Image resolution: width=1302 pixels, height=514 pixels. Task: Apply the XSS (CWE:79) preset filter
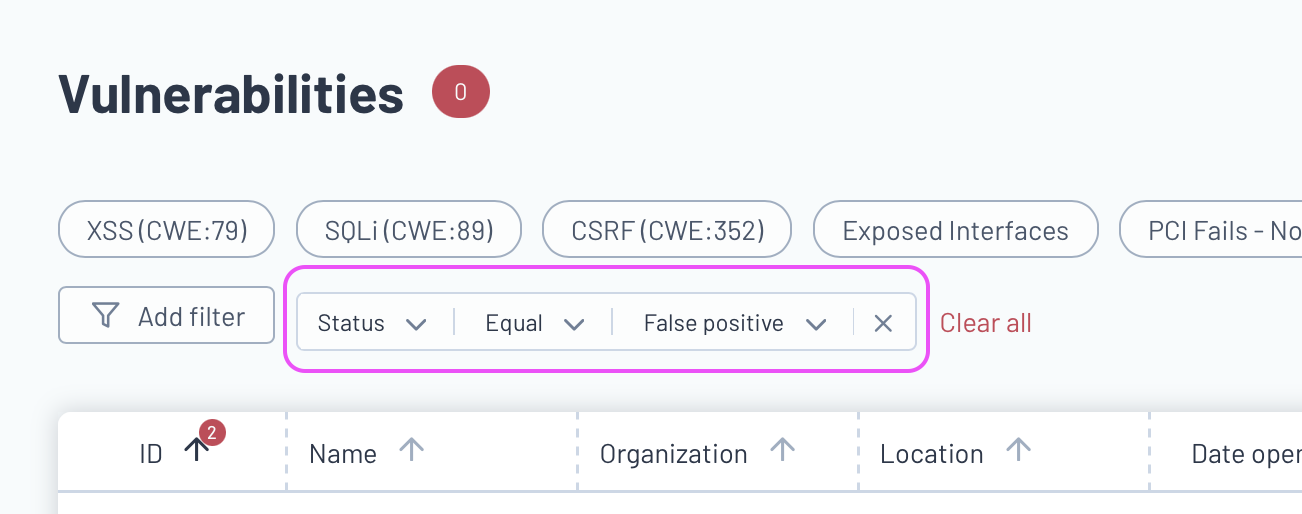(x=167, y=230)
